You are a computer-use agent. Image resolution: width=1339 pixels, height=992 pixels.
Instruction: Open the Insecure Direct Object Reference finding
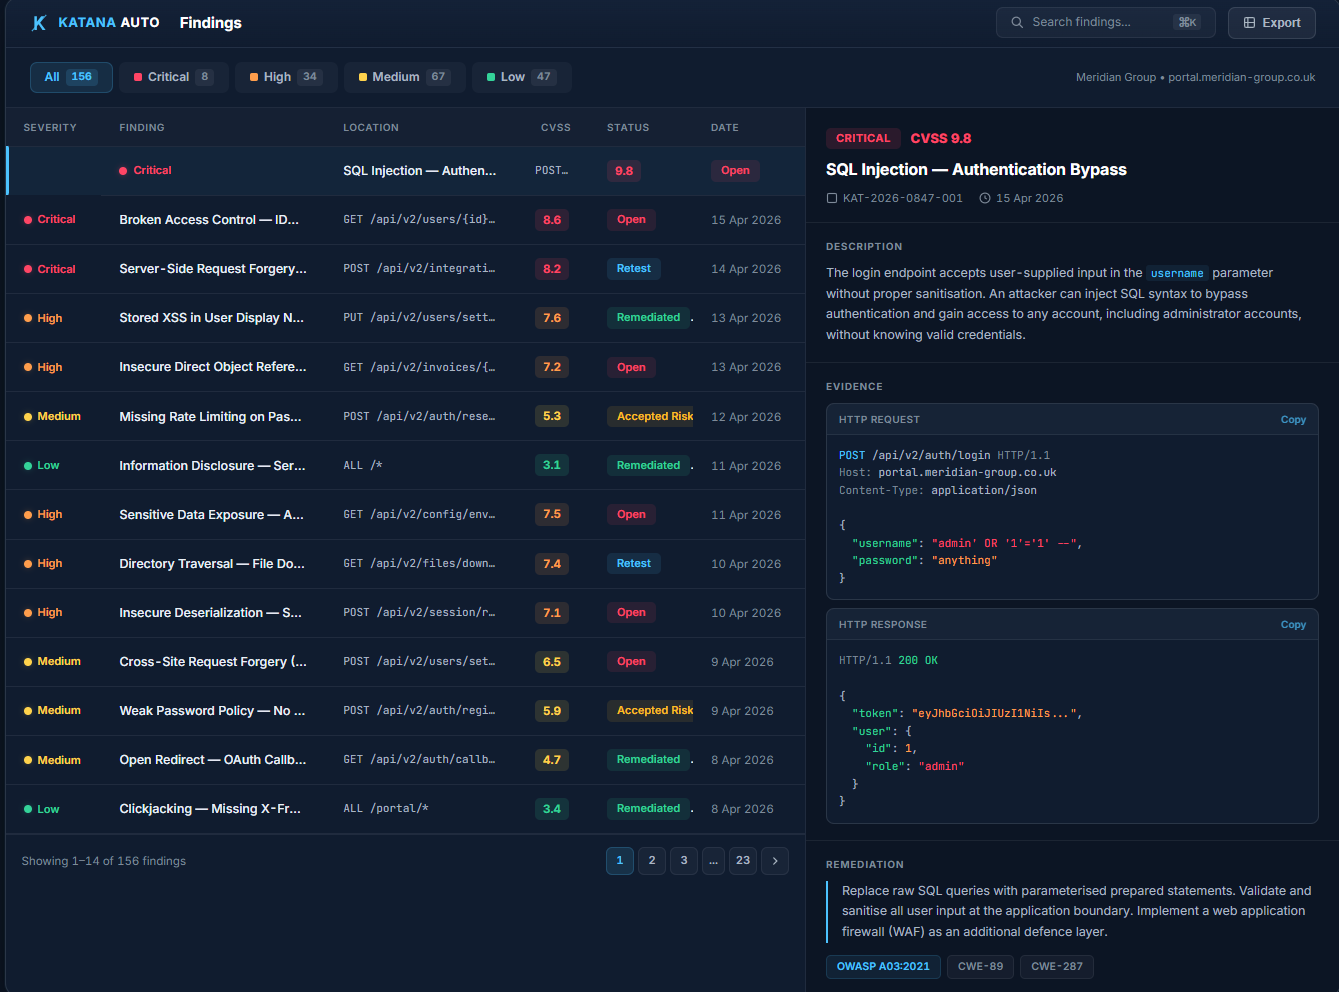(x=405, y=367)
